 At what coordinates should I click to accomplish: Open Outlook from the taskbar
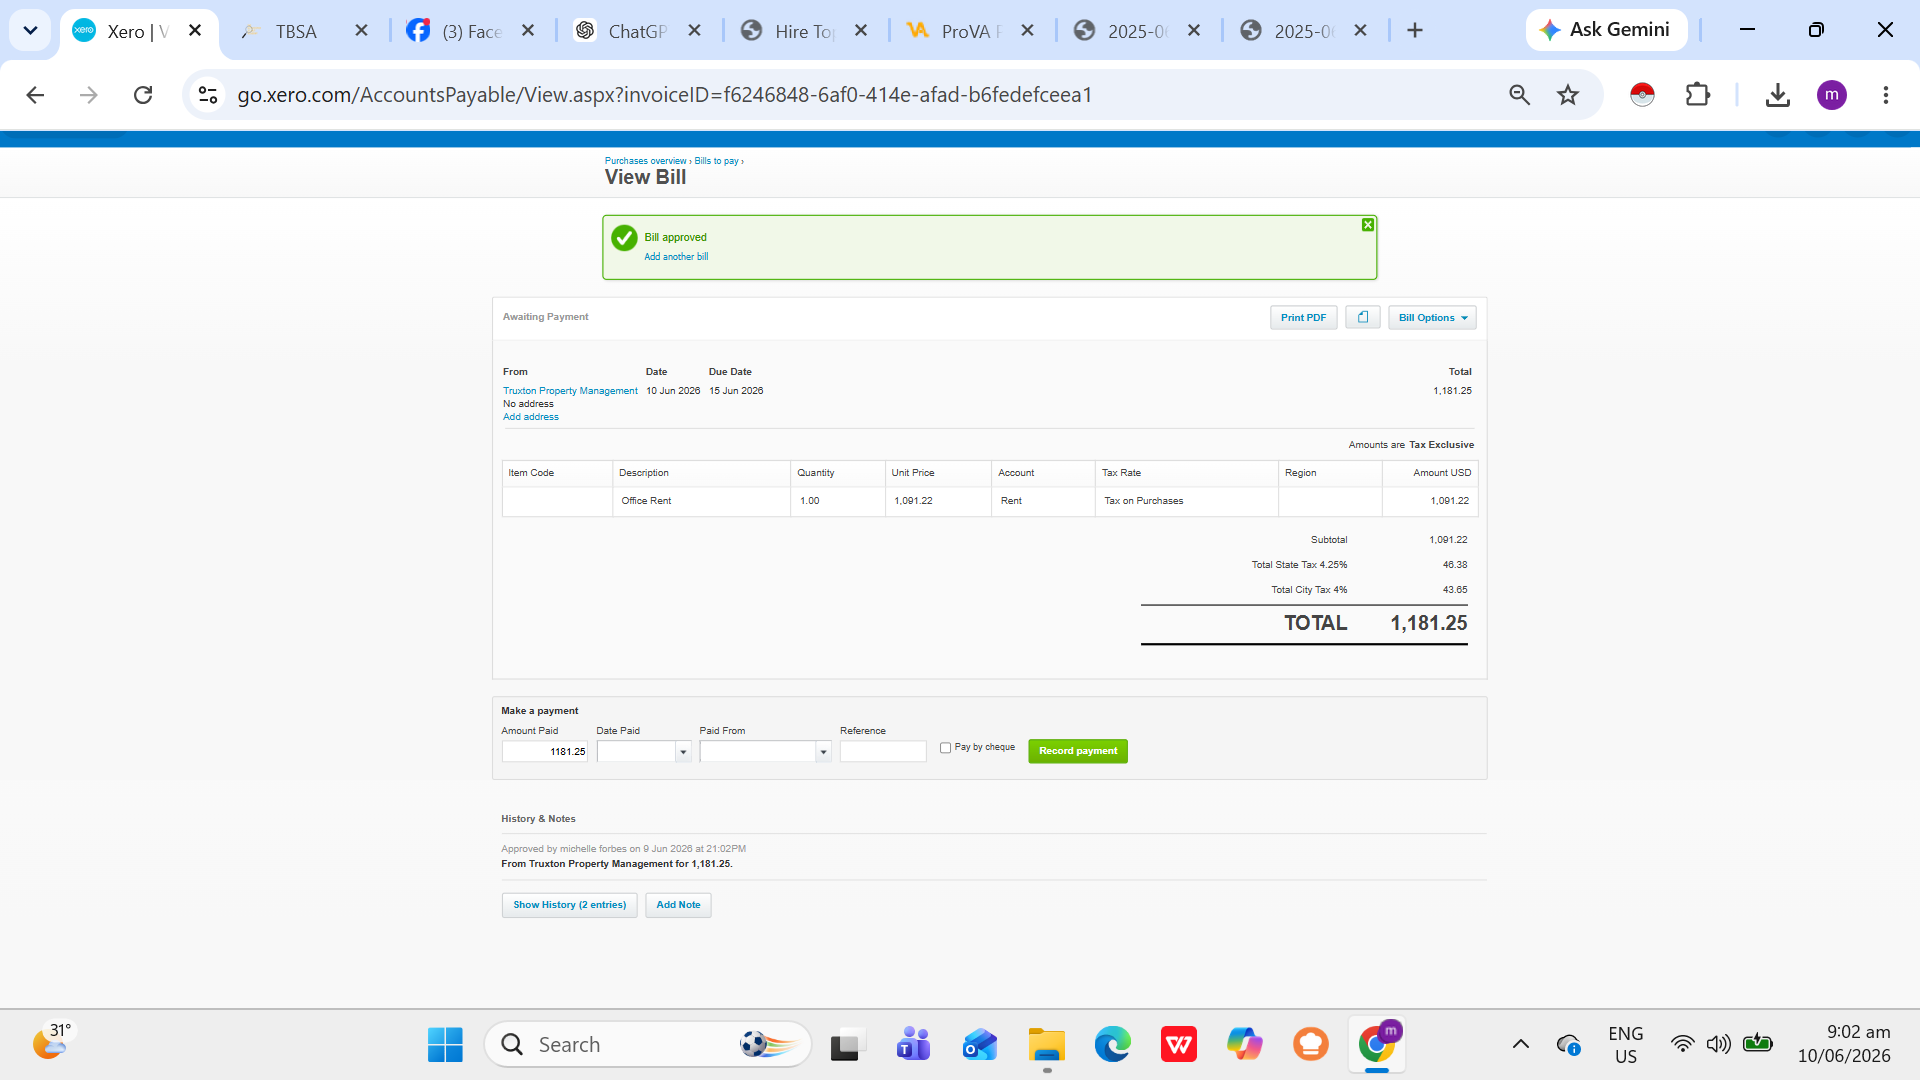(980, 1045)
